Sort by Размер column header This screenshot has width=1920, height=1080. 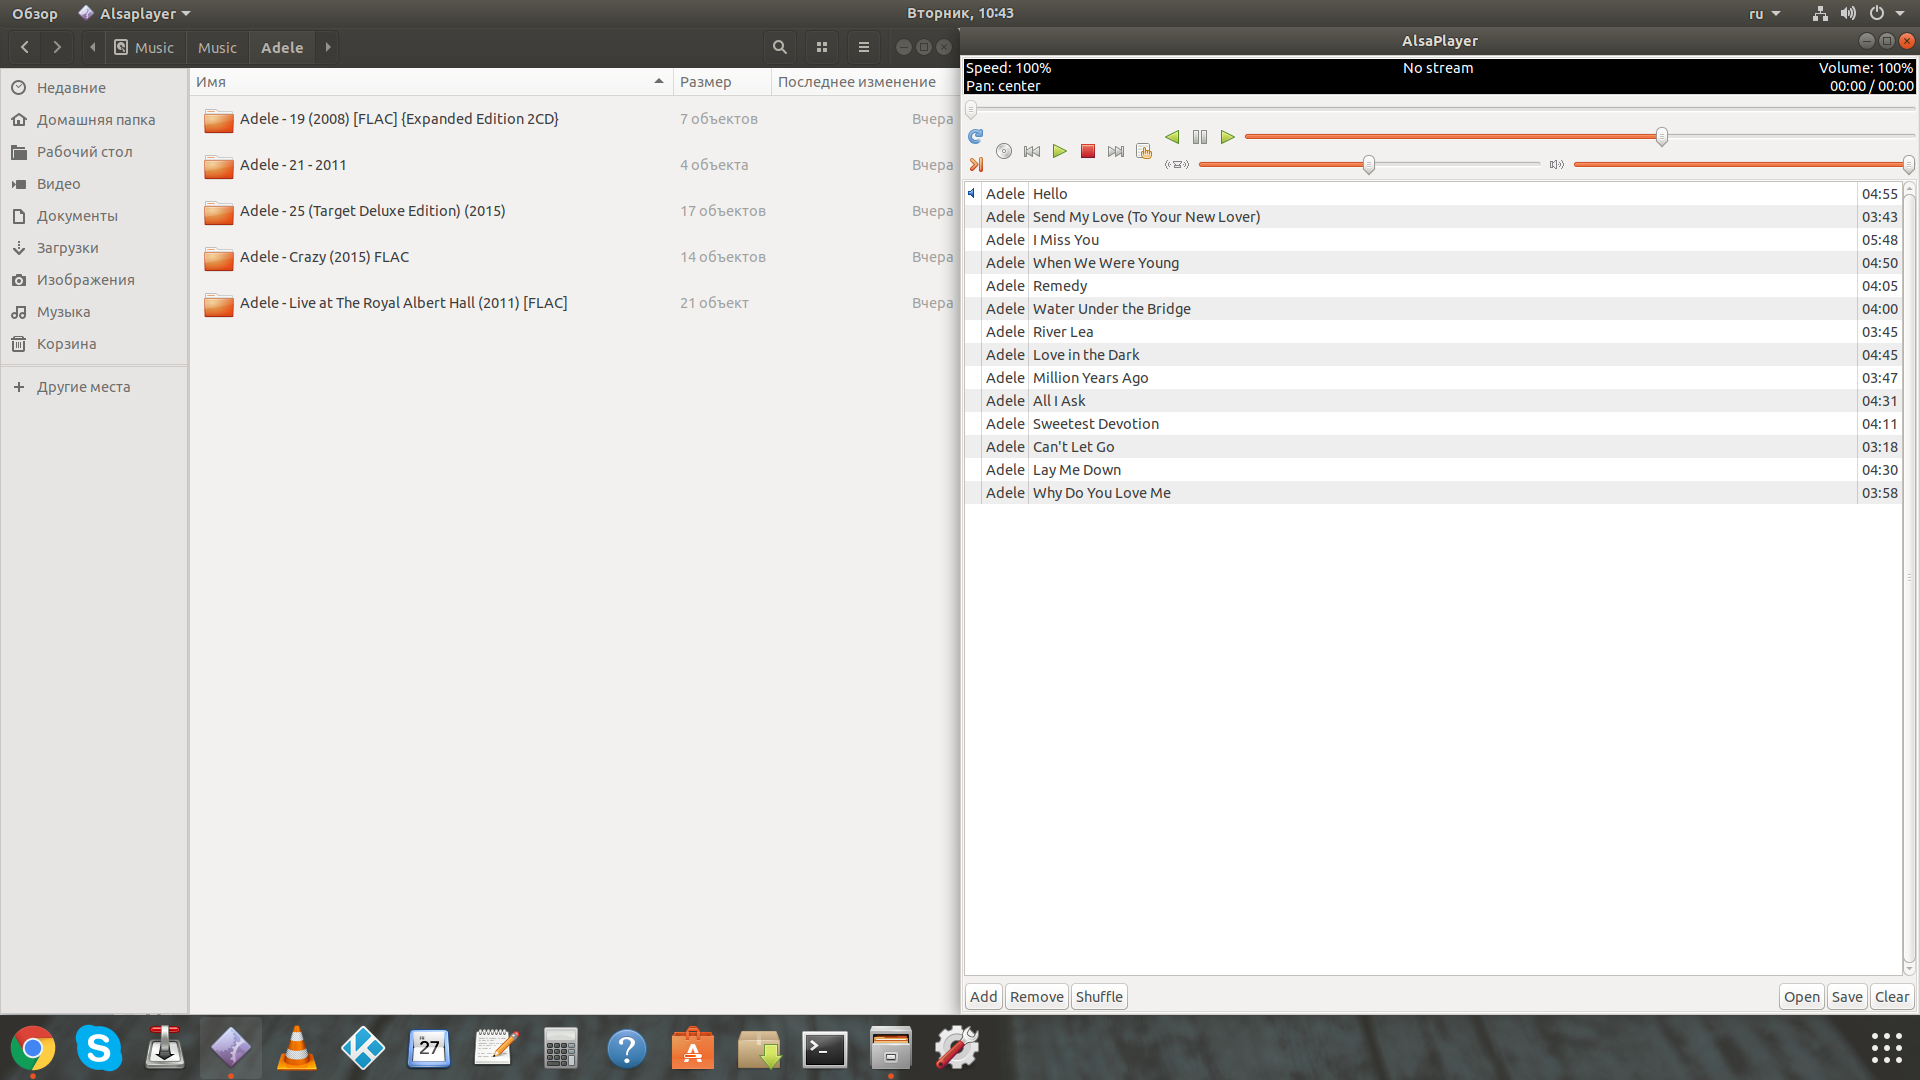click(722, 82)
